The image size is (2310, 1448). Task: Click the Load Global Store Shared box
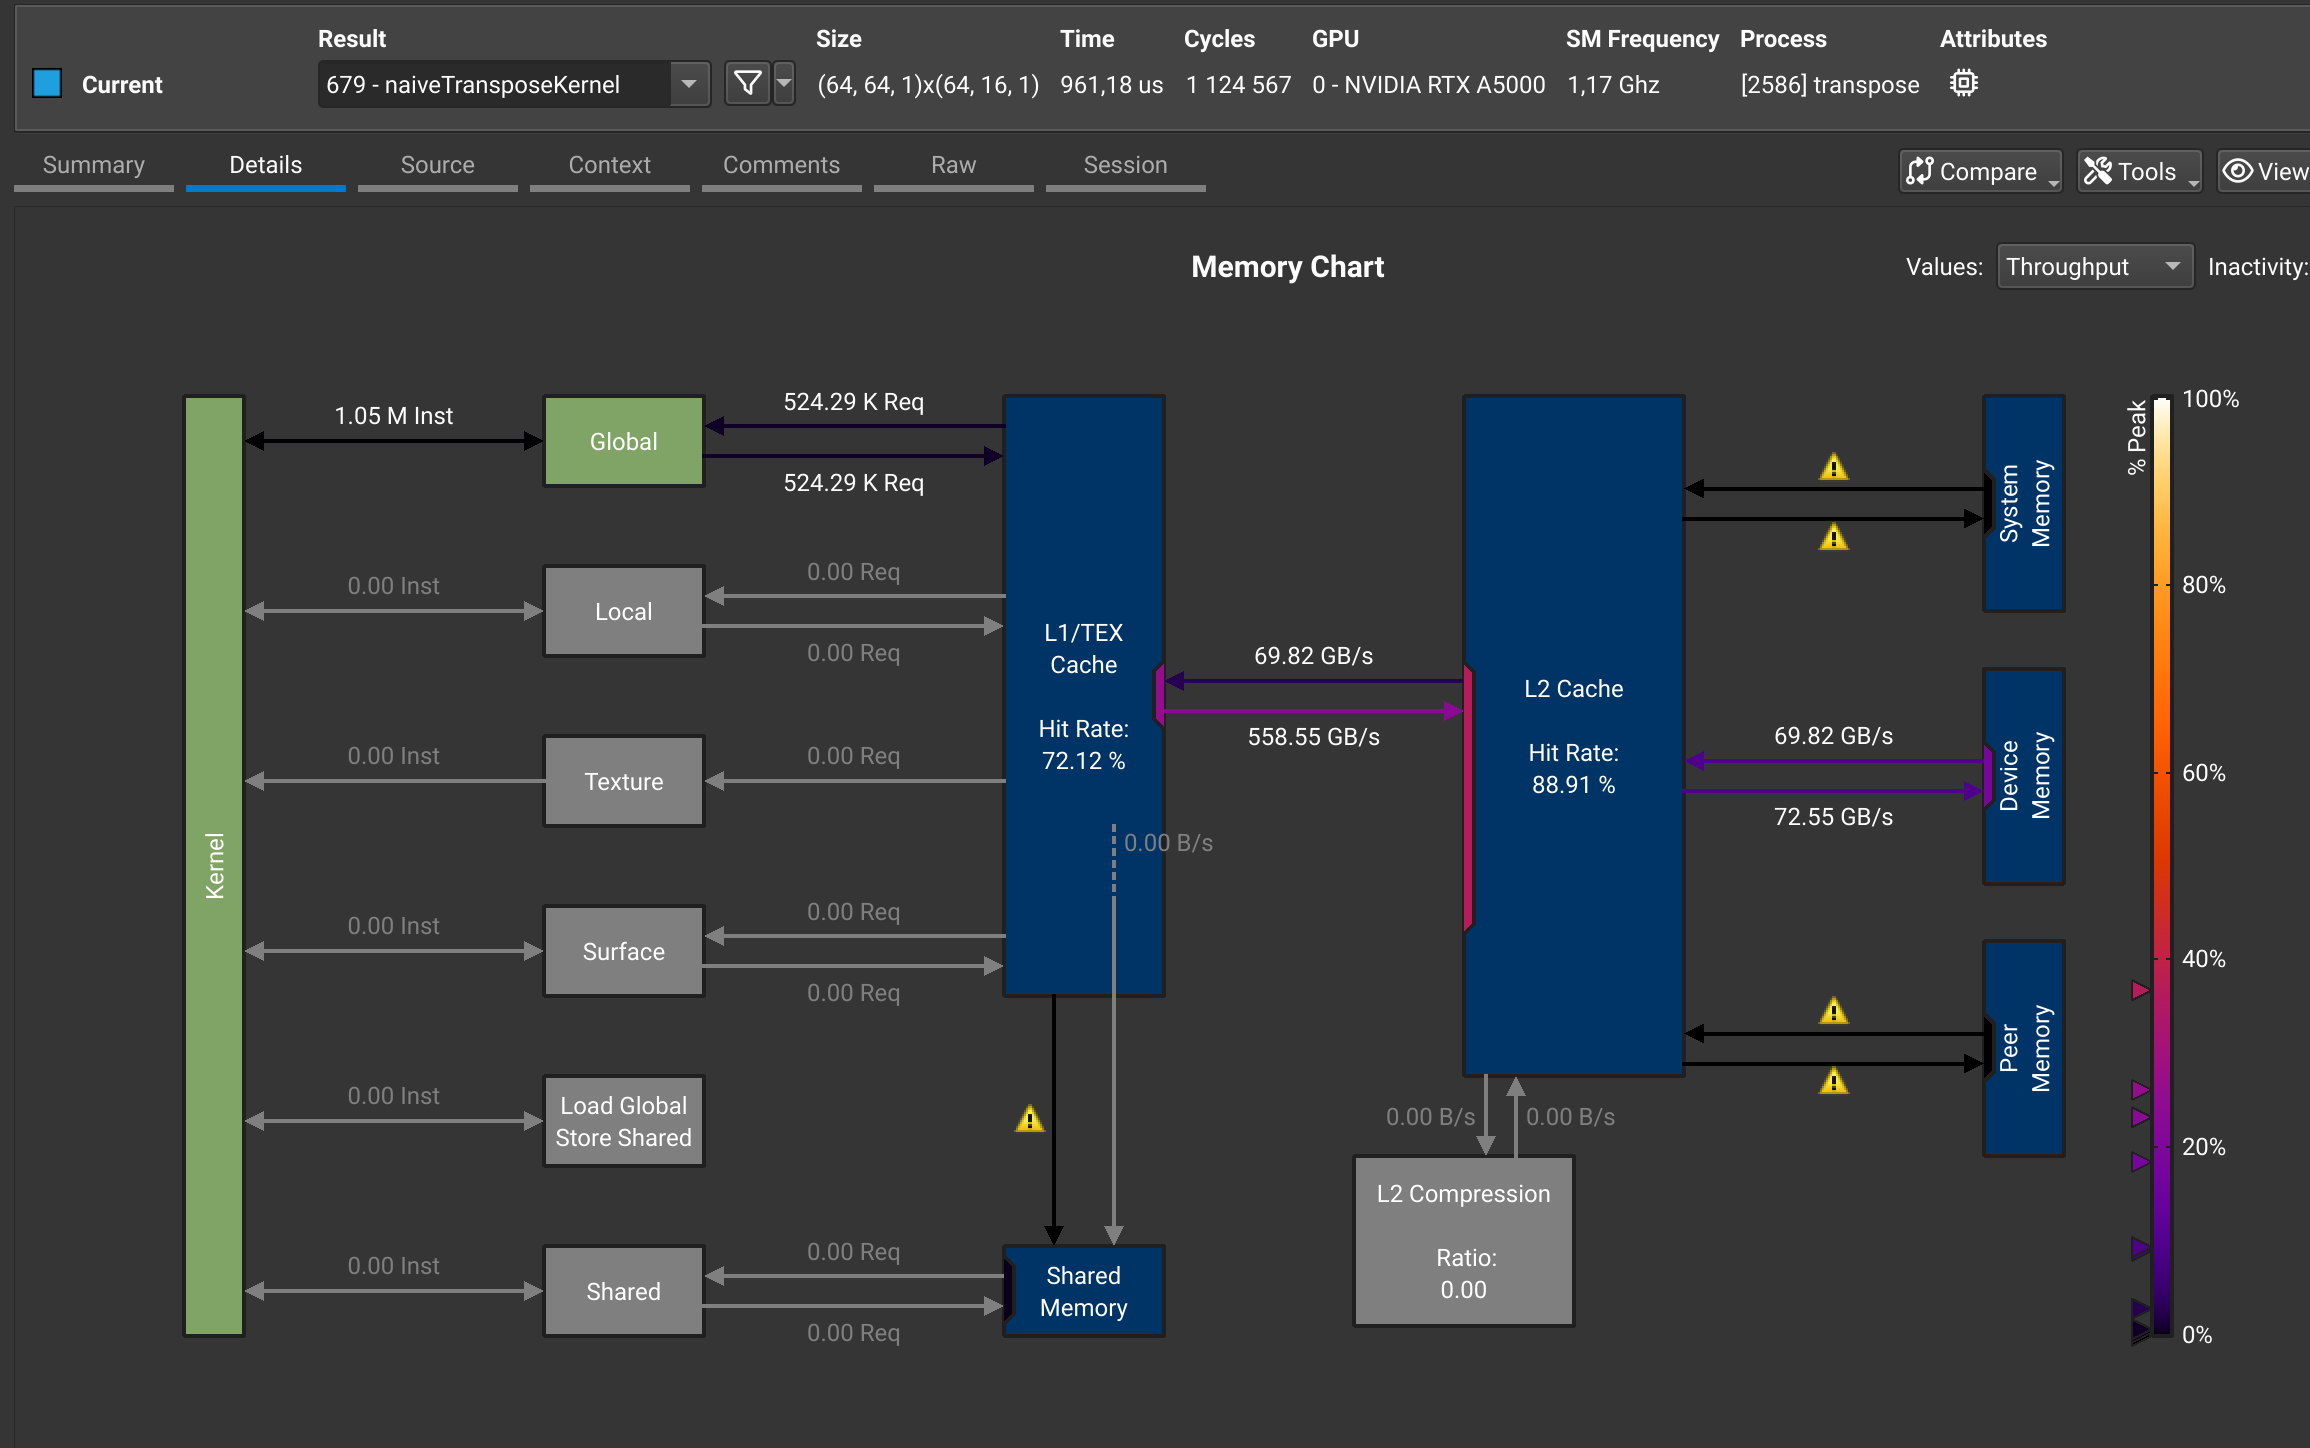[624, 1121]
